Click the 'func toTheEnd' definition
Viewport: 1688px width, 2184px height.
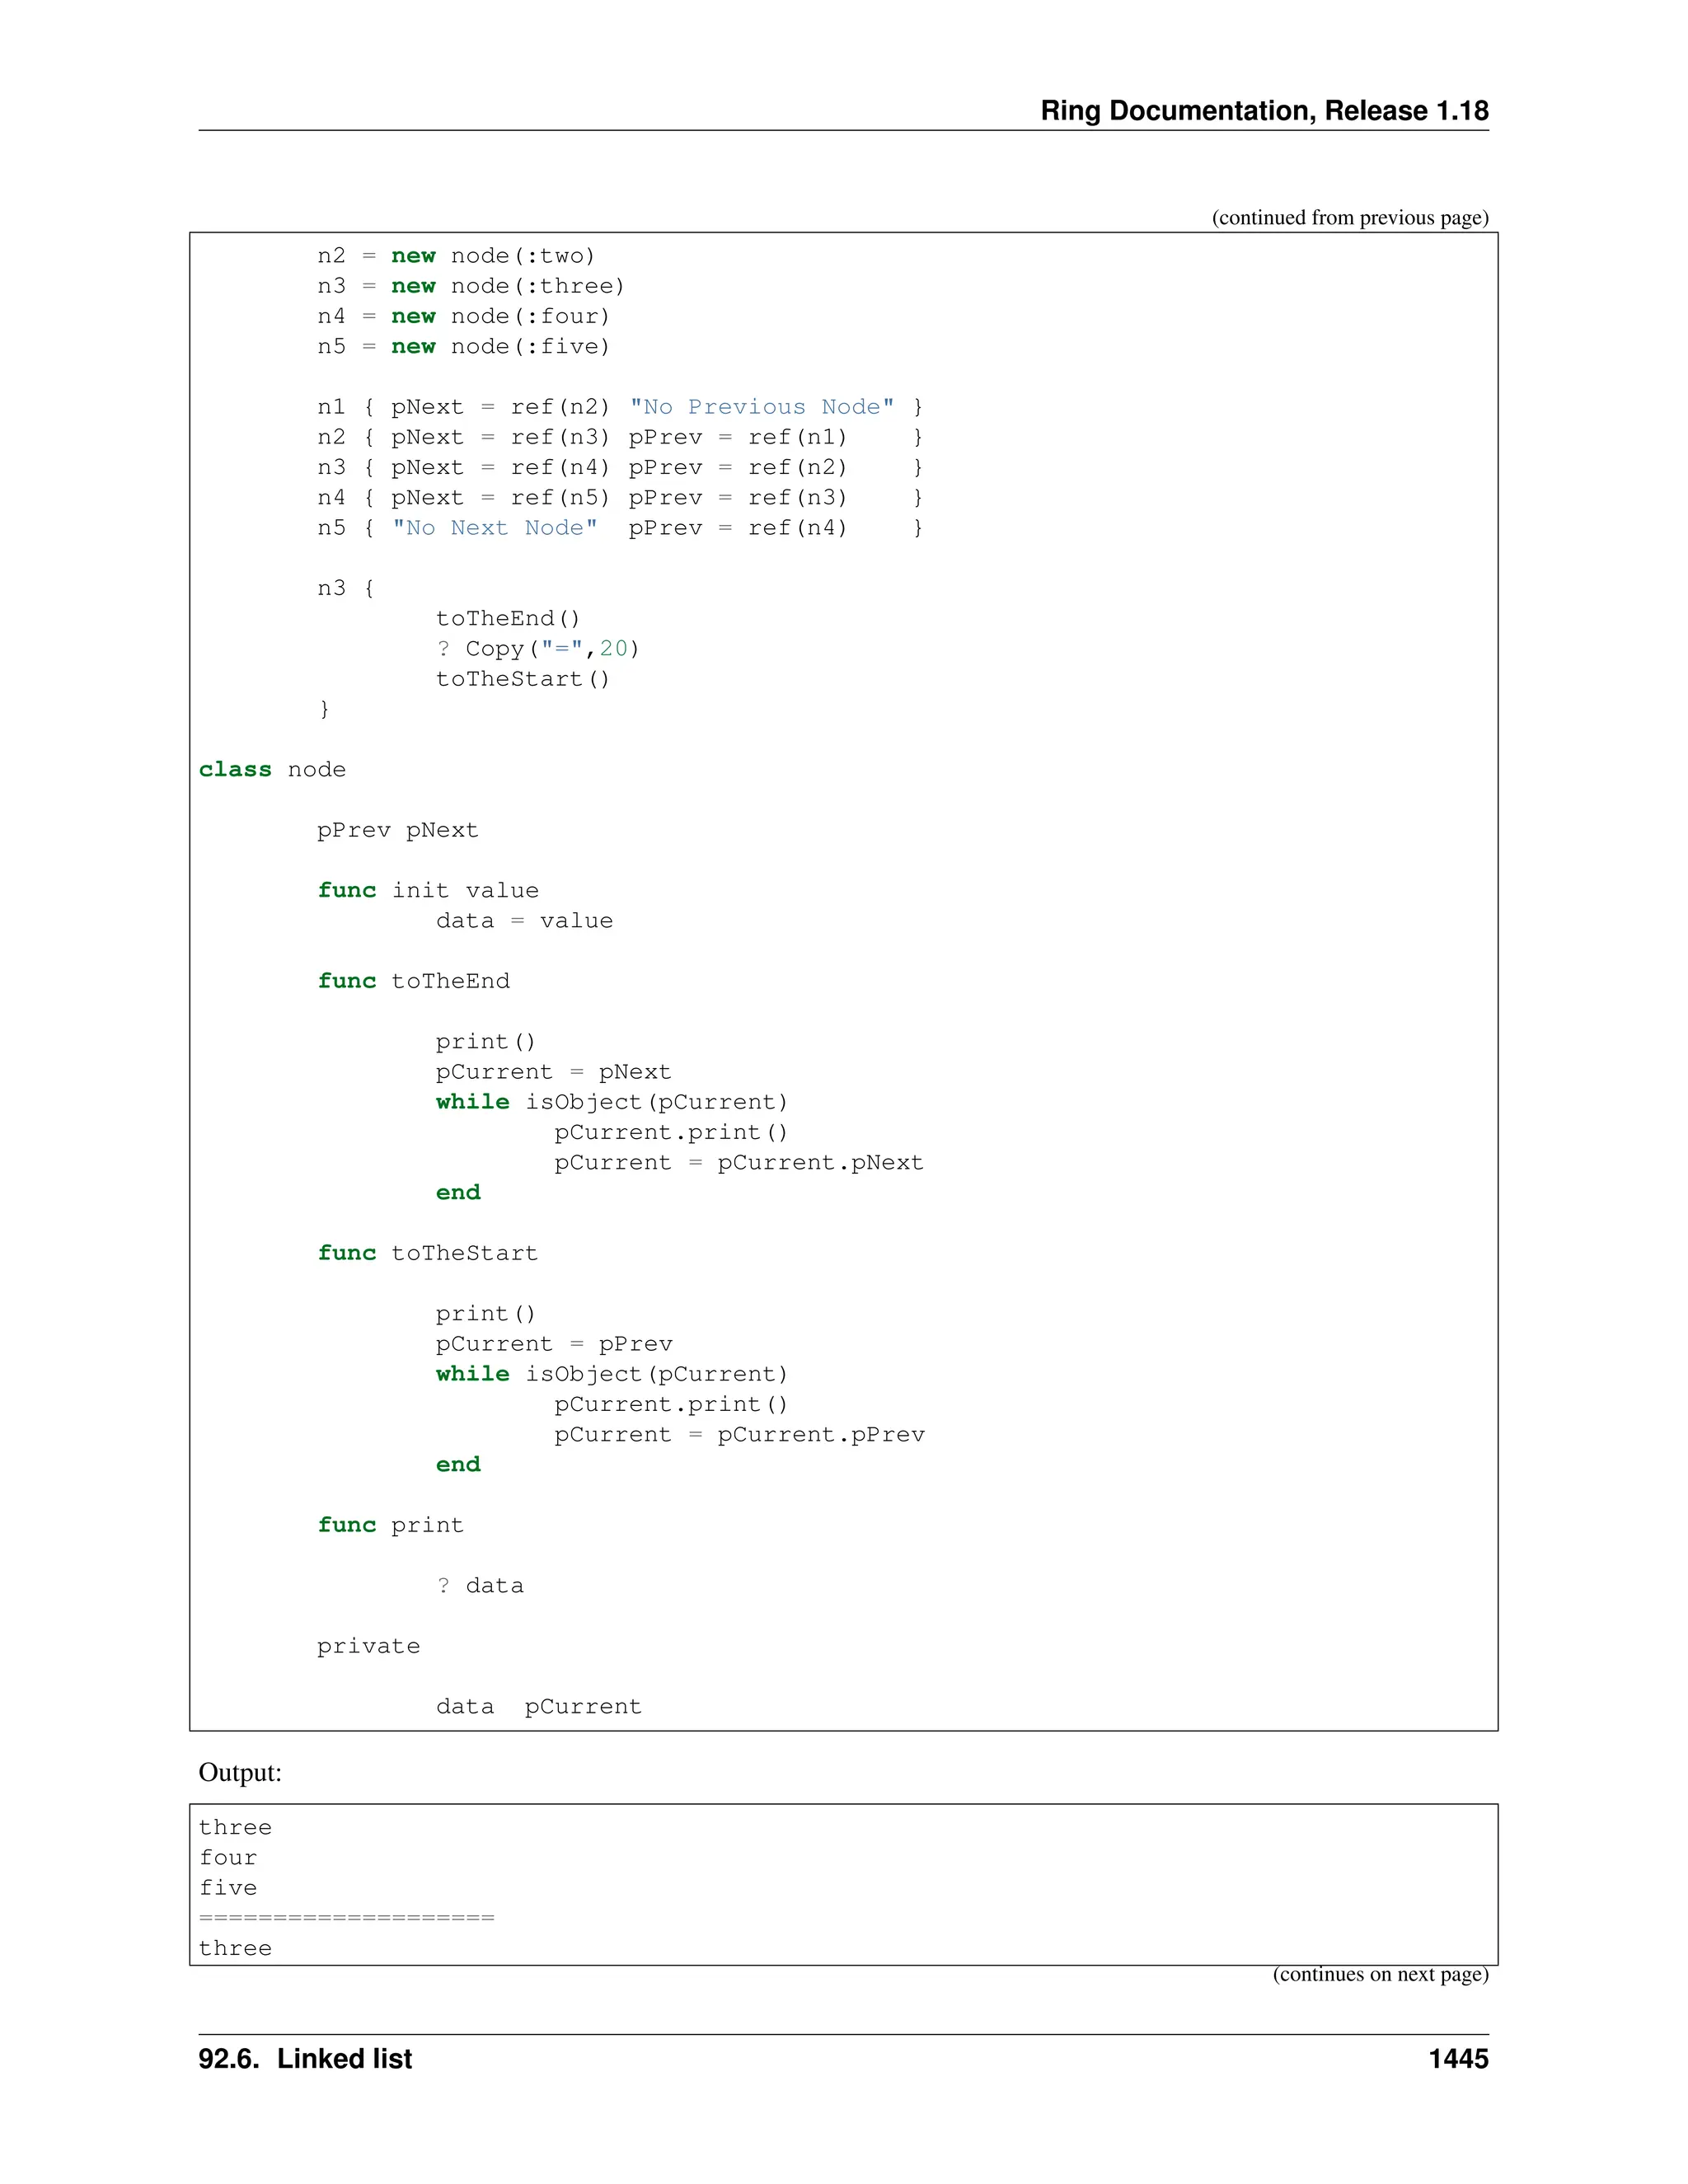click(x=414, y=981)
